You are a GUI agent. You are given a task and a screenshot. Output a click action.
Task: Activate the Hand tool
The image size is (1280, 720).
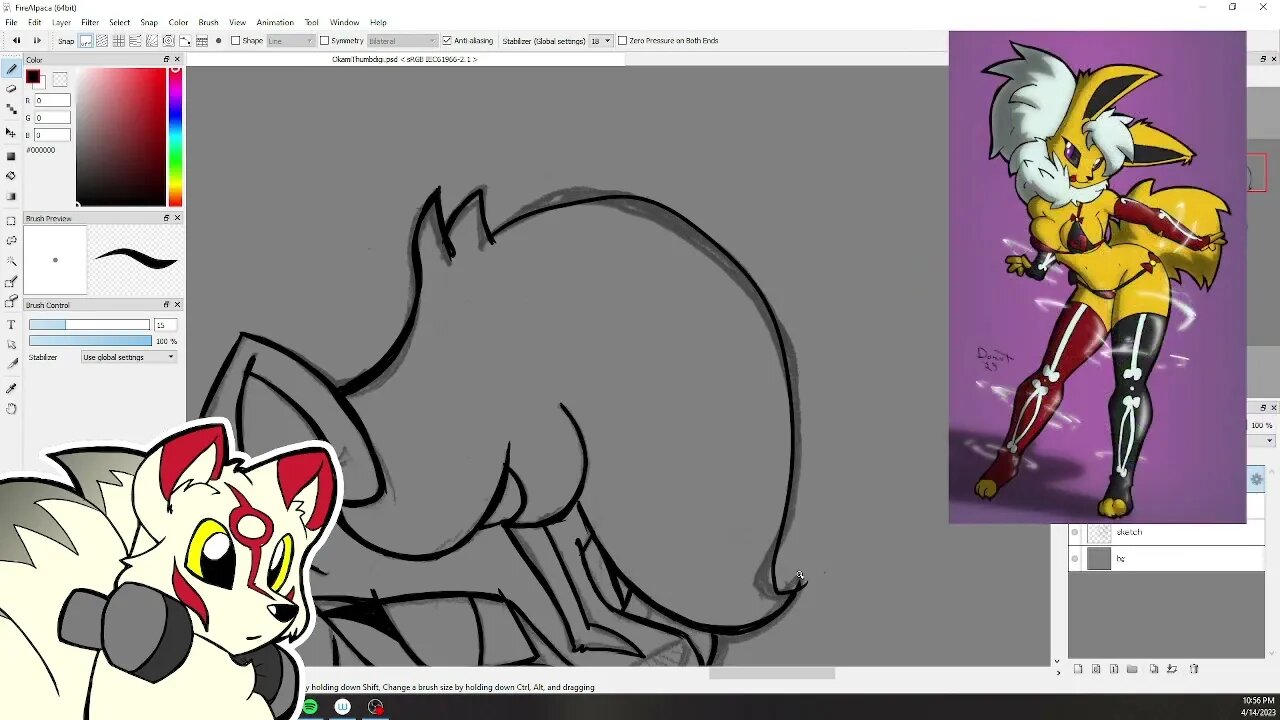point(11,409)
